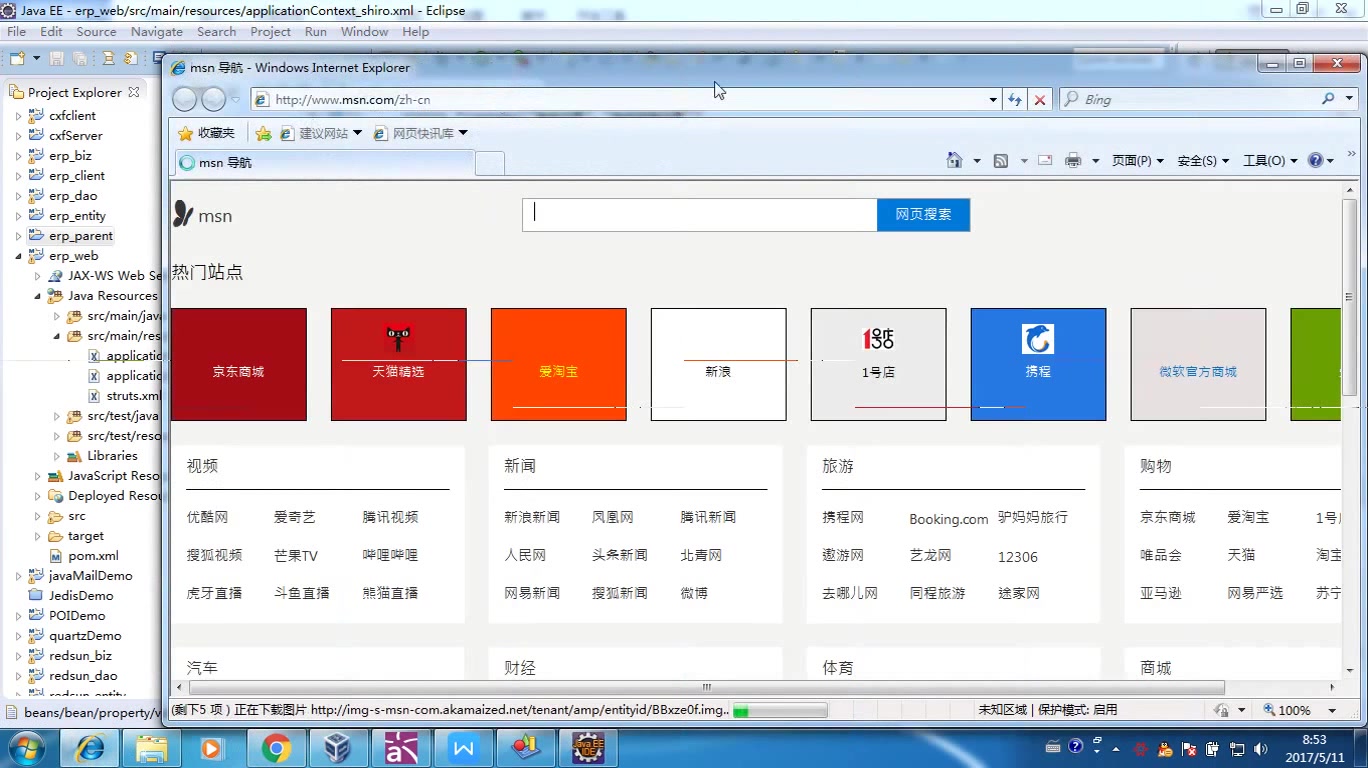Viewport: 1368px width, 768px height.
Task: Expand the erp_biz project in Project Explorer
Action: tap(18, 156)
